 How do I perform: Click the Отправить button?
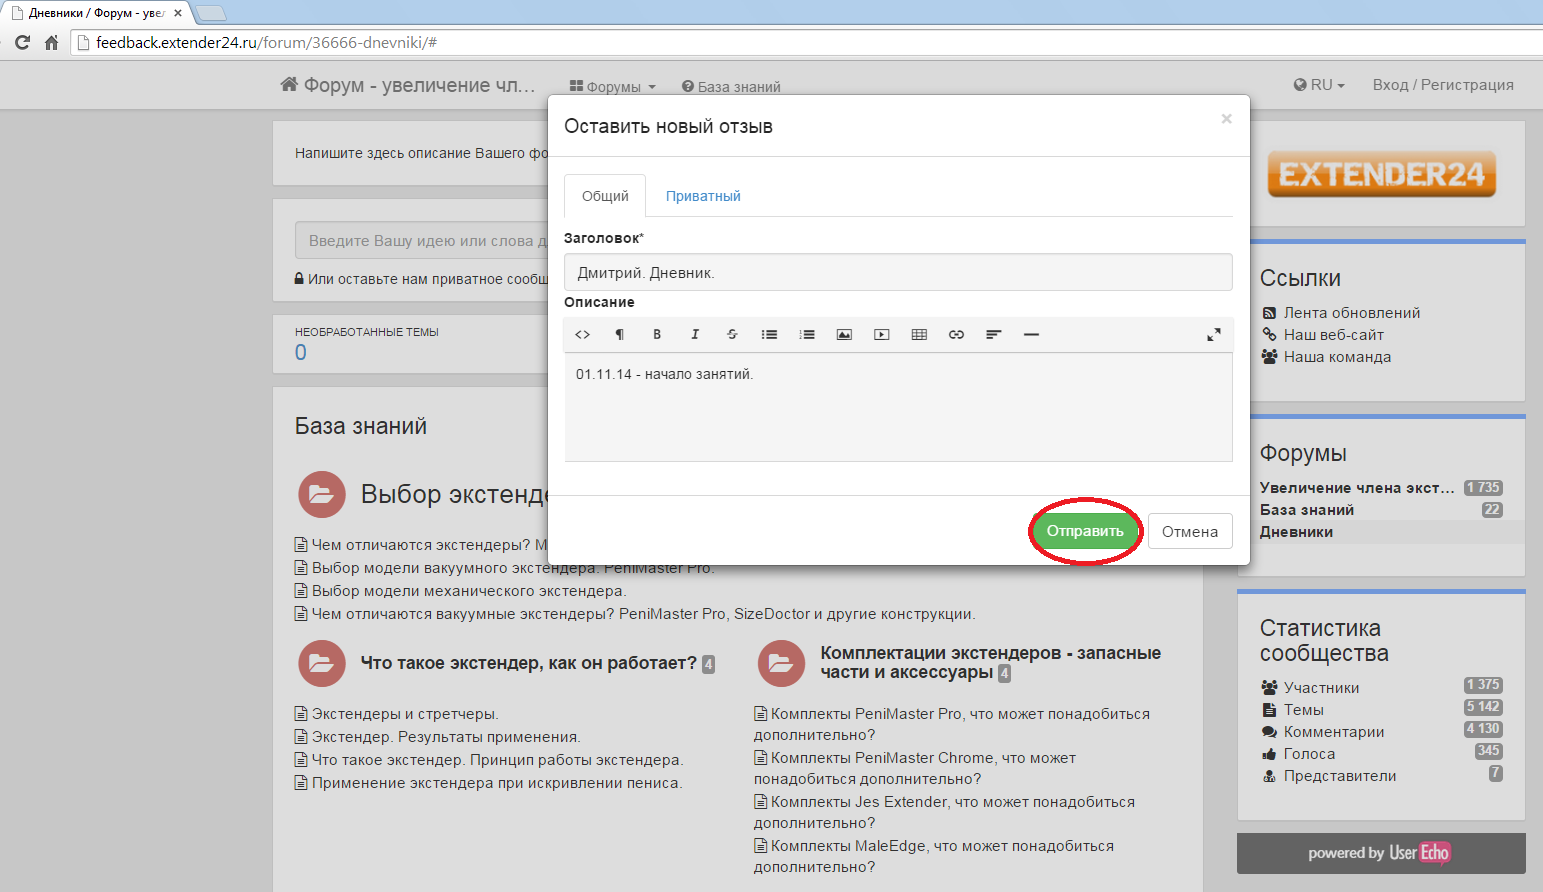[1085, 531]
